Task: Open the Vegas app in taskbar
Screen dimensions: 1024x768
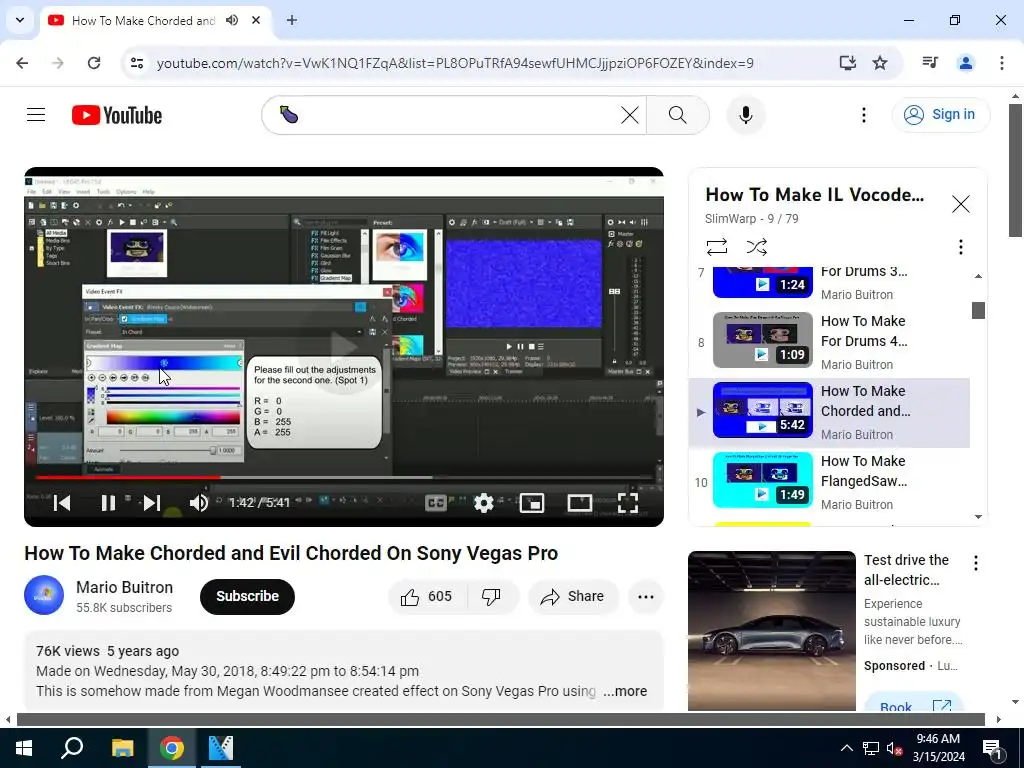Action: 221,748
